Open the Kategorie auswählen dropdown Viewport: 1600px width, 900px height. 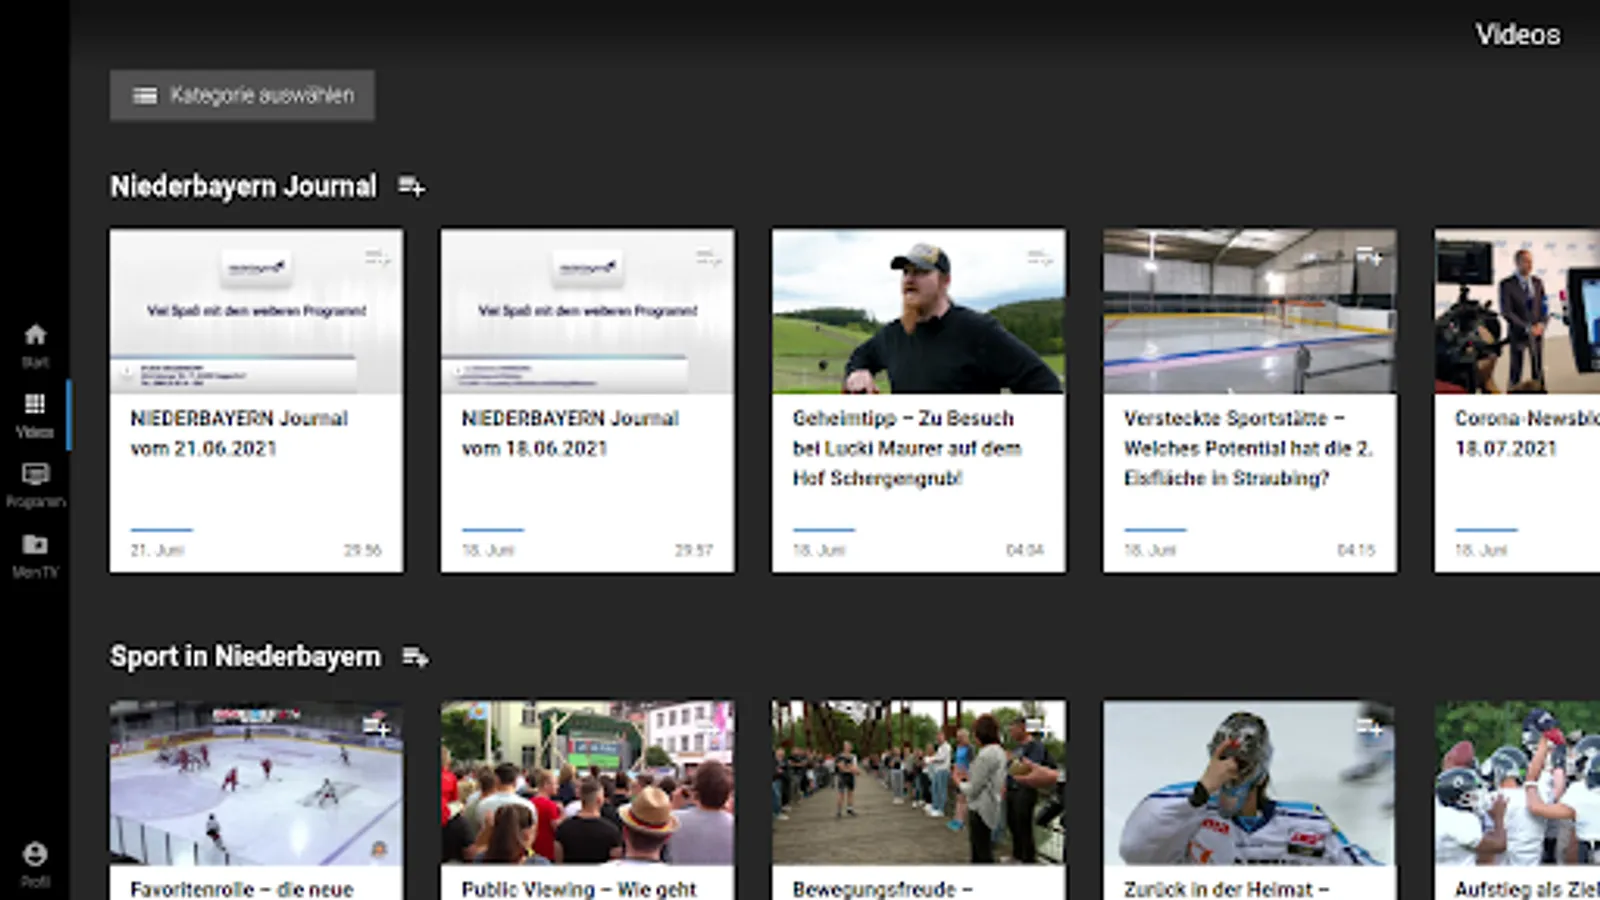(x=242, y=95)
